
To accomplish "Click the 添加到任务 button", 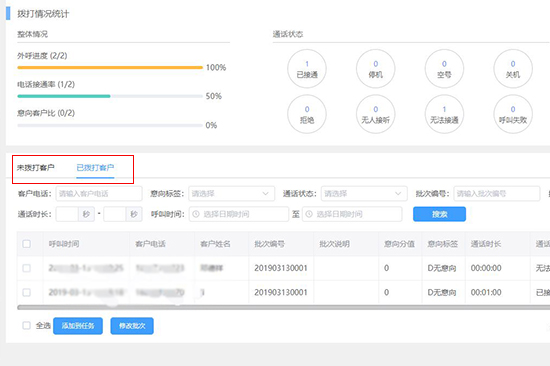I will coord(78,326).
